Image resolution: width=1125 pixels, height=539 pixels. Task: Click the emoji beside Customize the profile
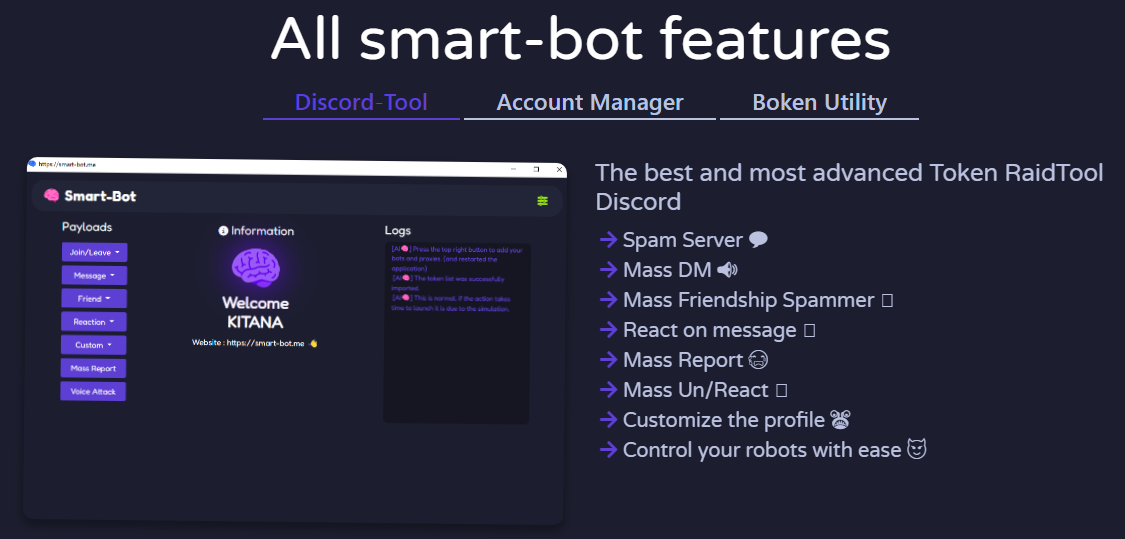click(x=840, y=419)
